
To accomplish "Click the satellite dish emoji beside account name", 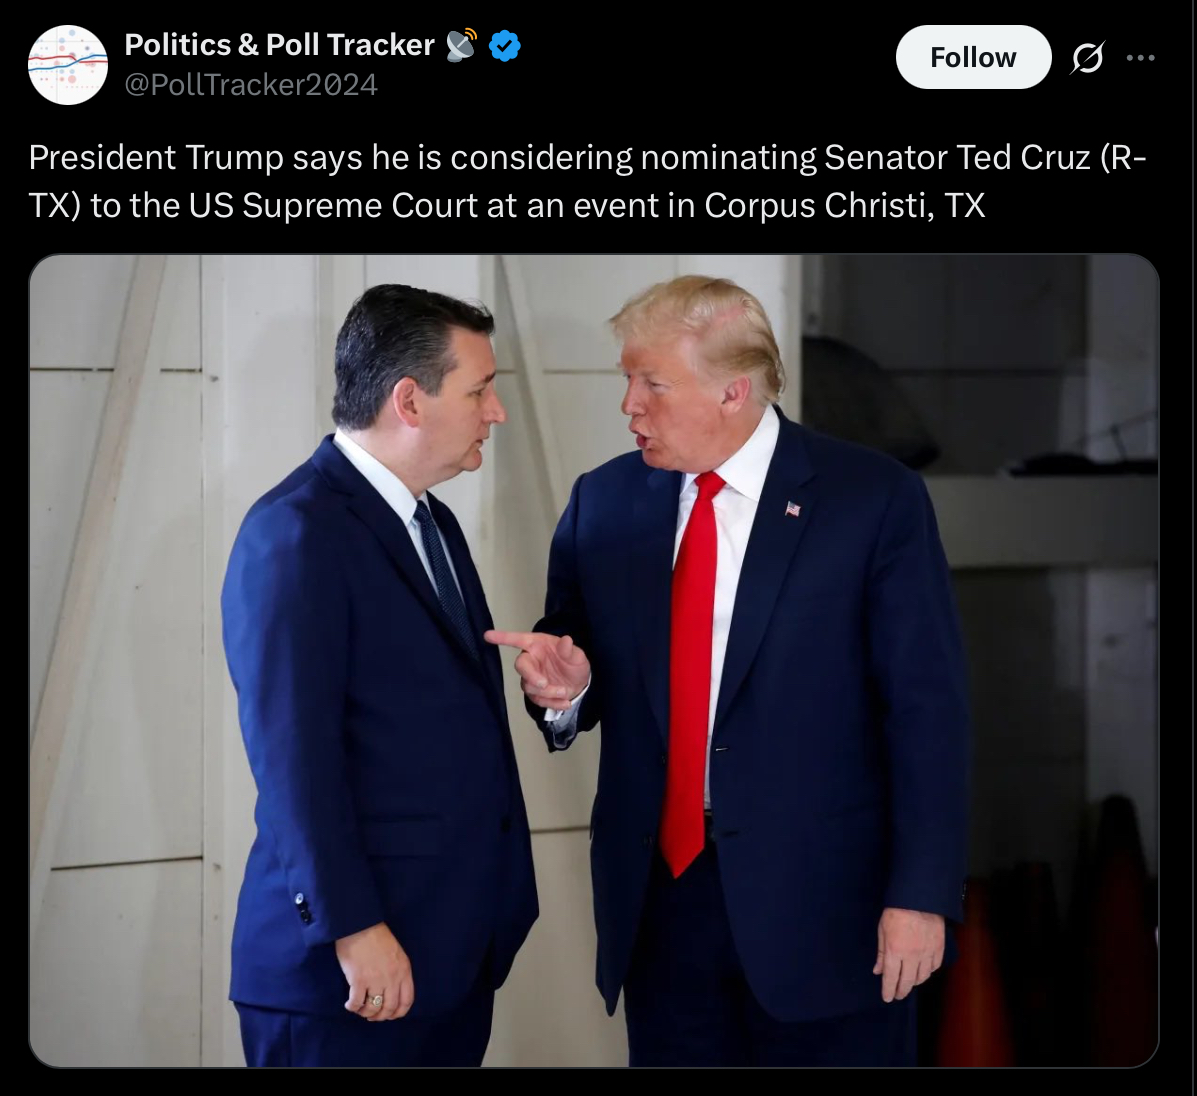I will click(x=461, y=44).
